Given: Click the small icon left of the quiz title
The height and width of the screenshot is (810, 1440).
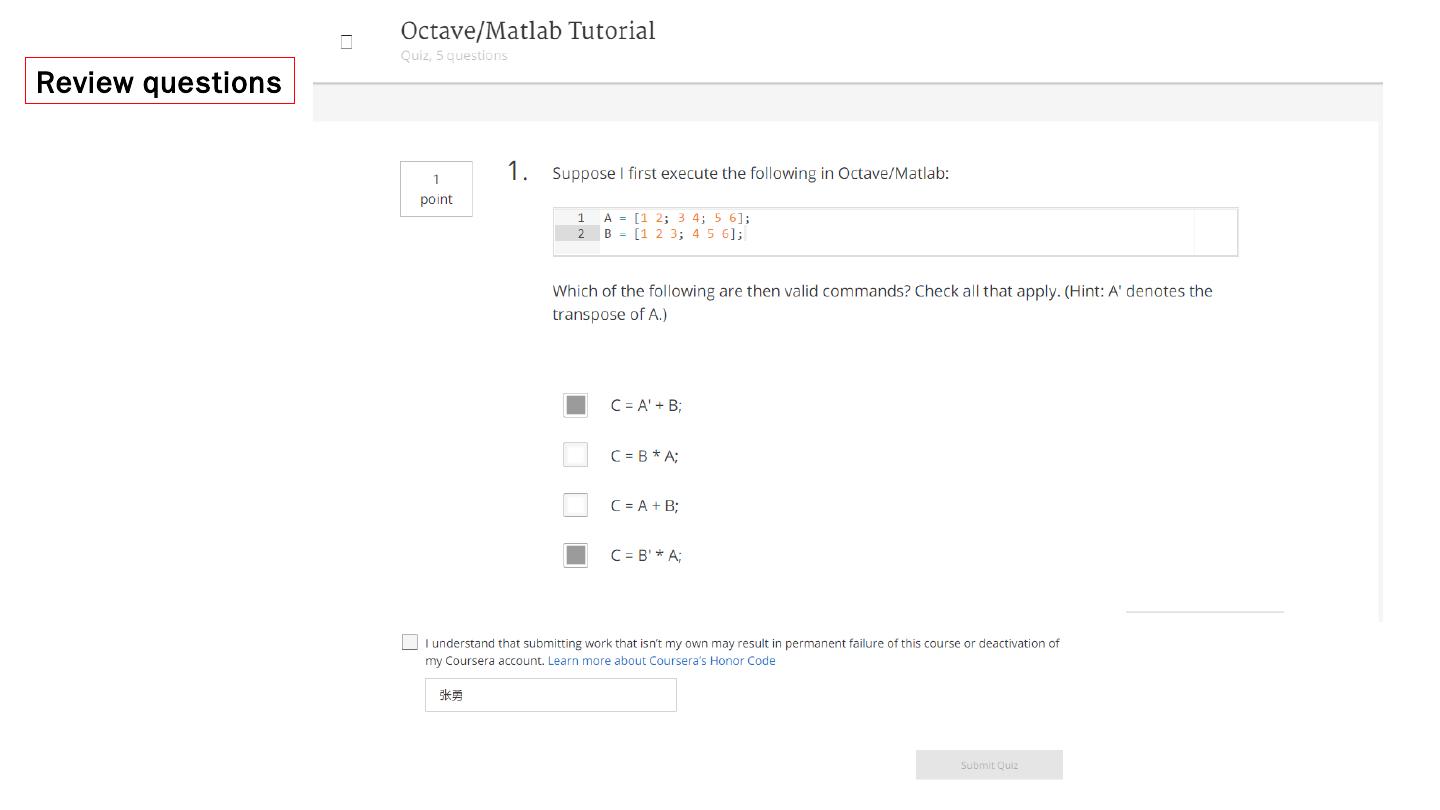Looking at the screenshot, I should pos(346,42).
